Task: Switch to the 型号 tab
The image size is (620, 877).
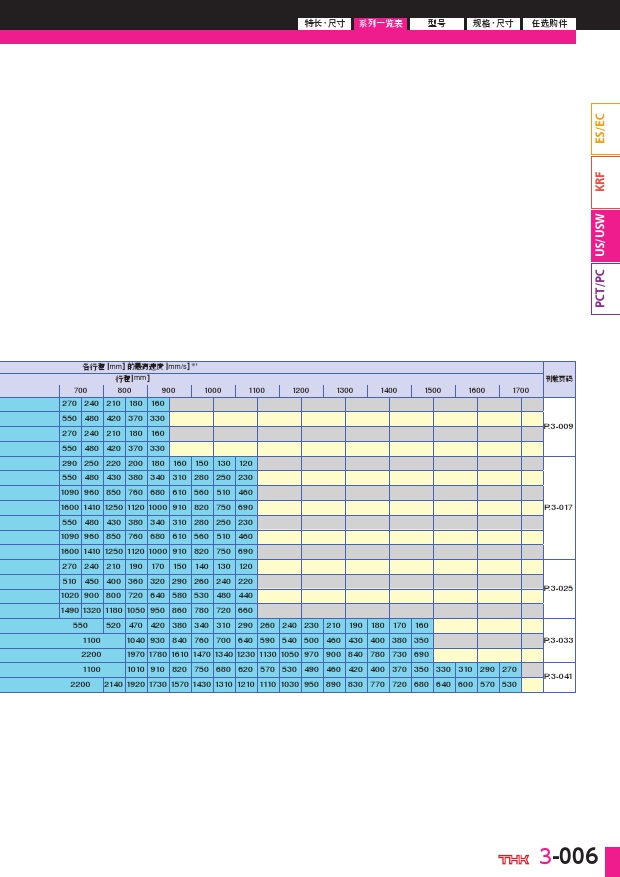Action: [x=436, y=23]
